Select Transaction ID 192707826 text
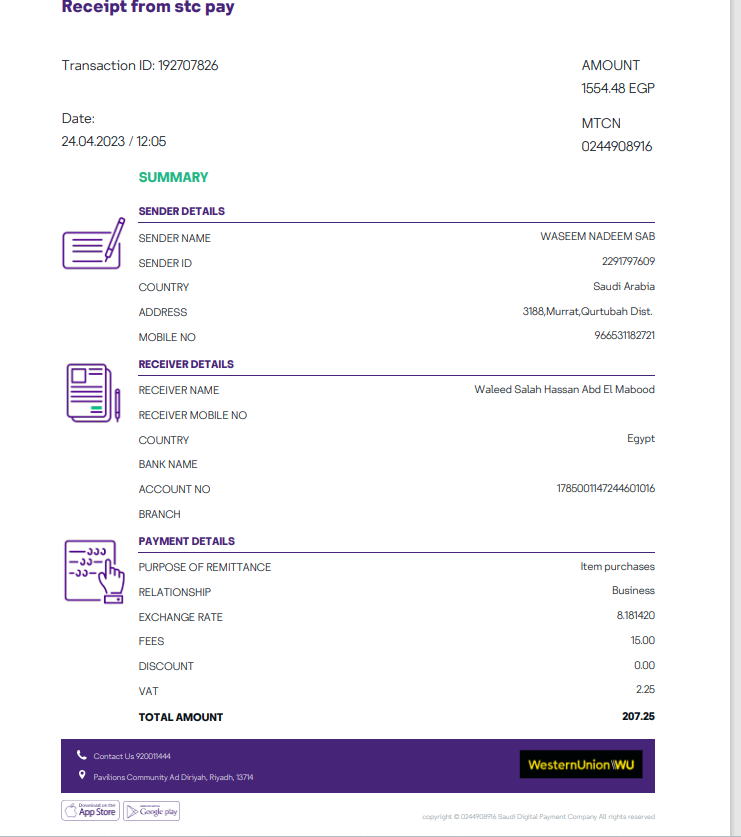741x837 pixels. click(x=140, y=66)
